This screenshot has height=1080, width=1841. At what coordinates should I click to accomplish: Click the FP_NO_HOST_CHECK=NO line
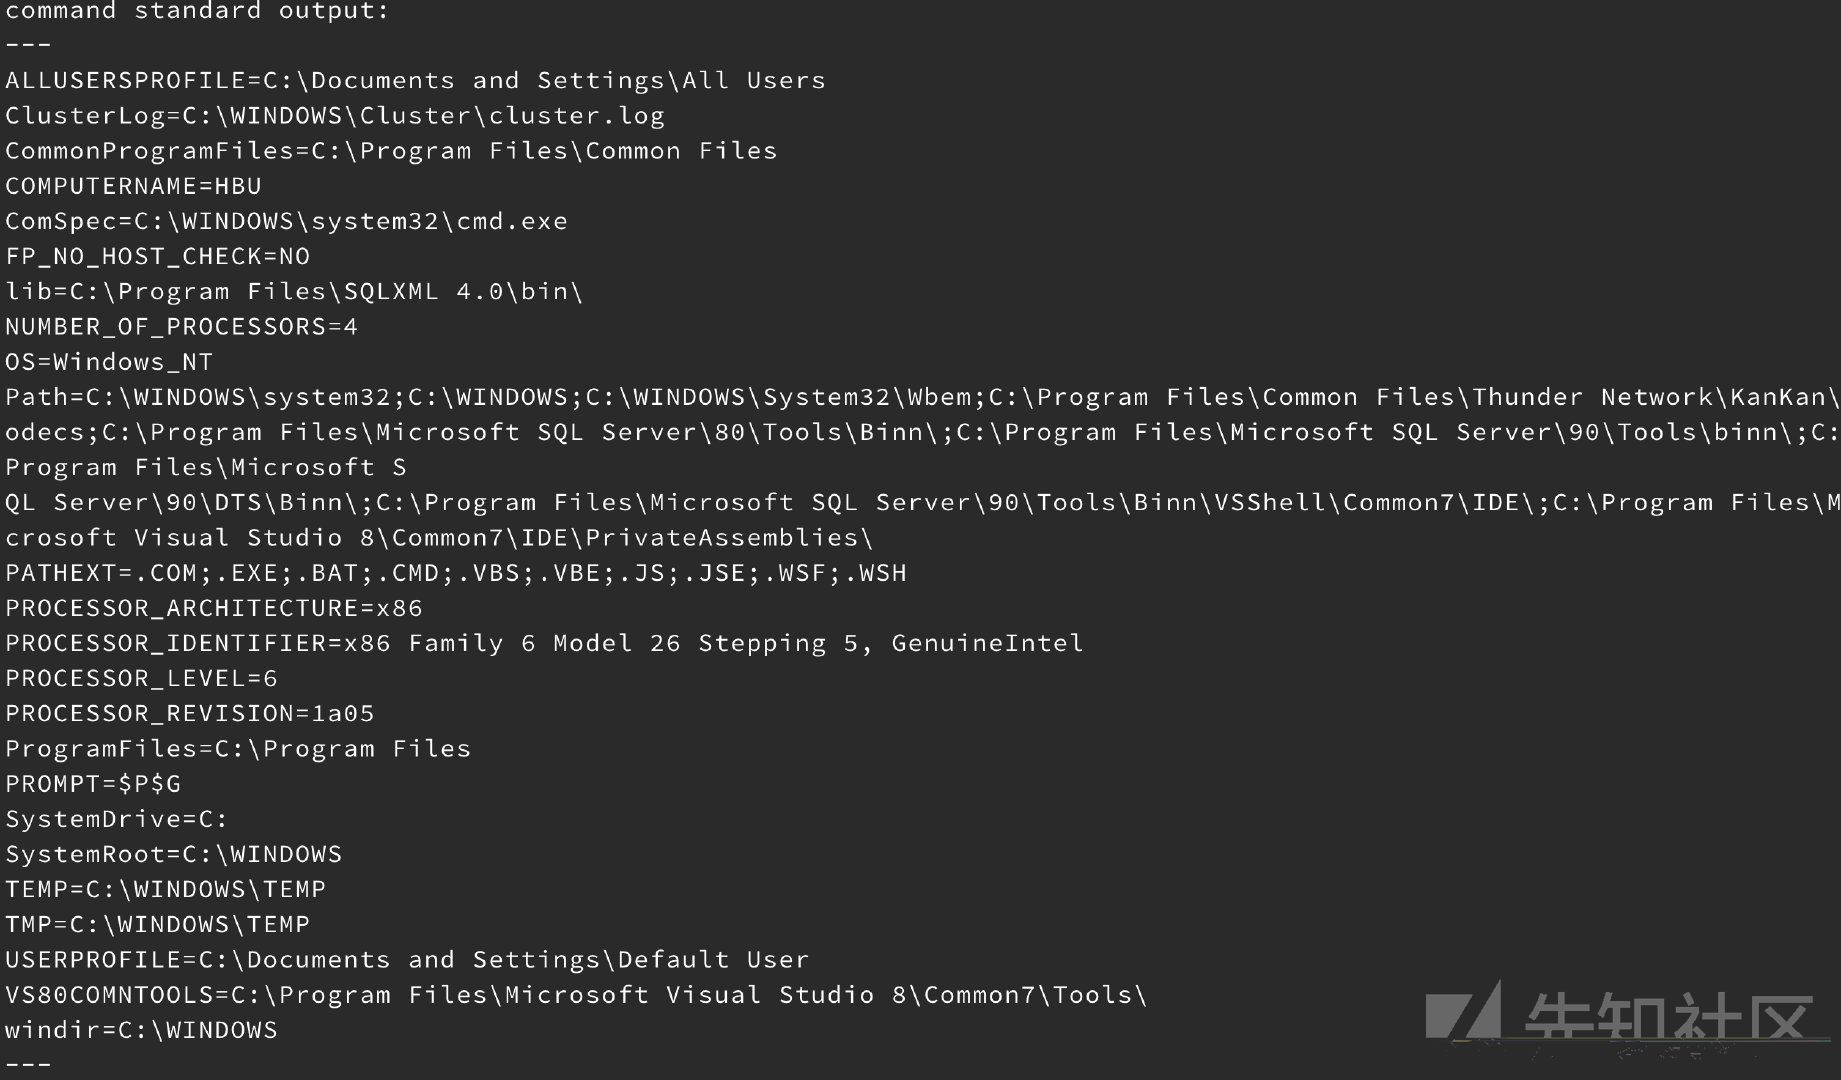(x=158, y=257)
